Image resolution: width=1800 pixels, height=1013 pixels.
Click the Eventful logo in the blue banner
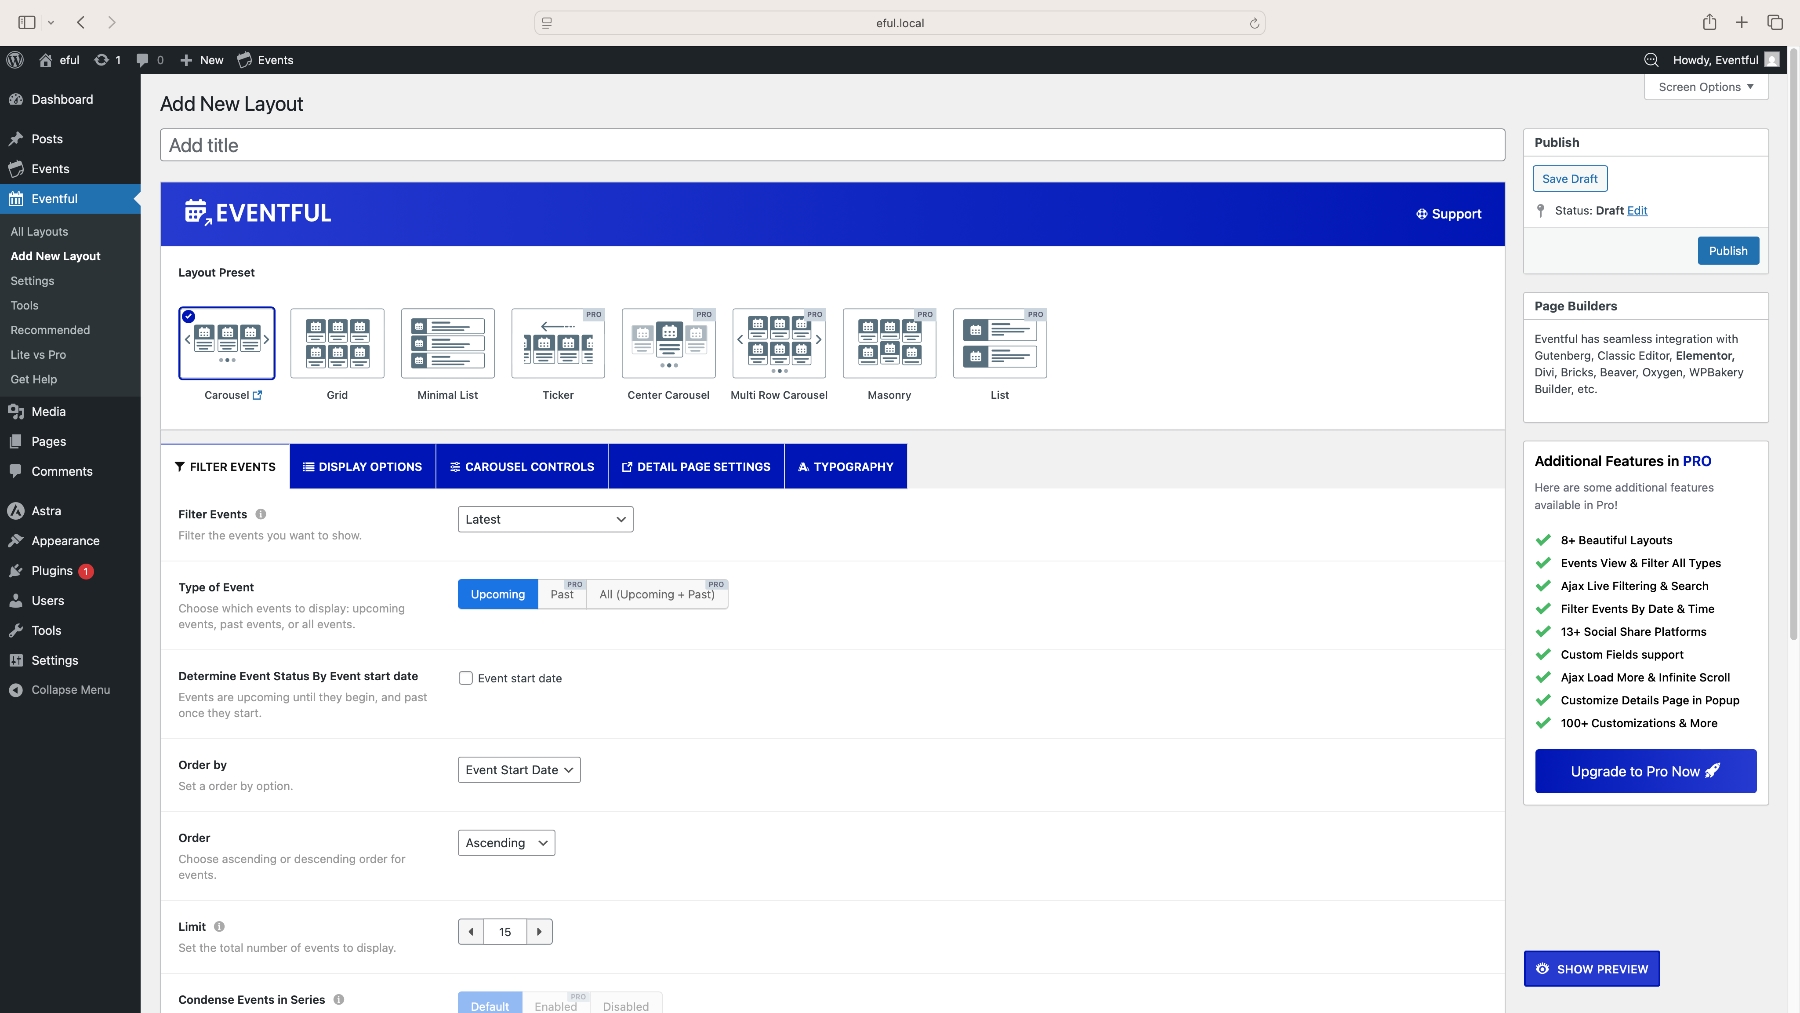[x=257, y=213]
